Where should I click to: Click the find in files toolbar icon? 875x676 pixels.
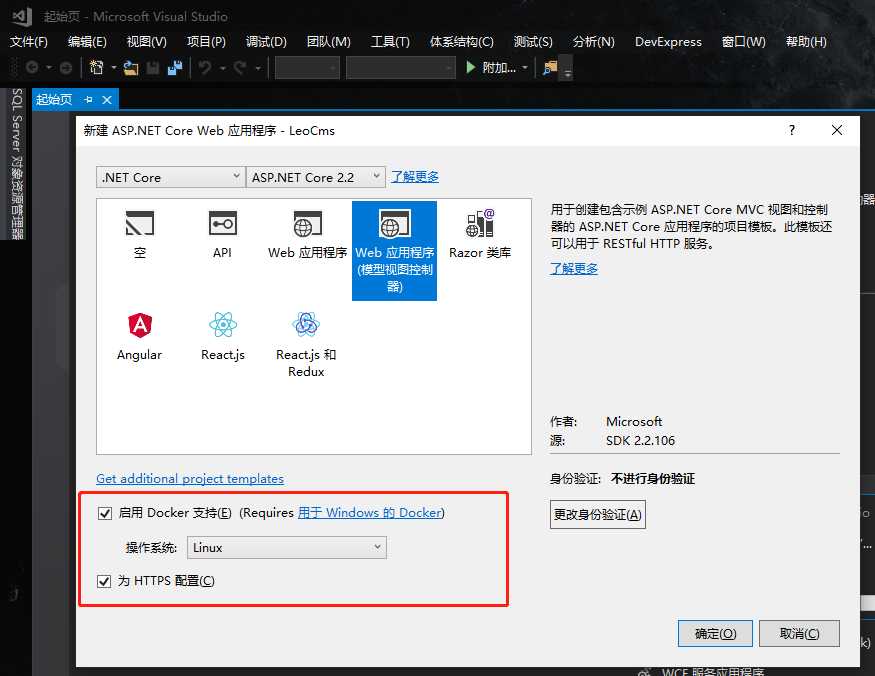(x=550, y=68)
